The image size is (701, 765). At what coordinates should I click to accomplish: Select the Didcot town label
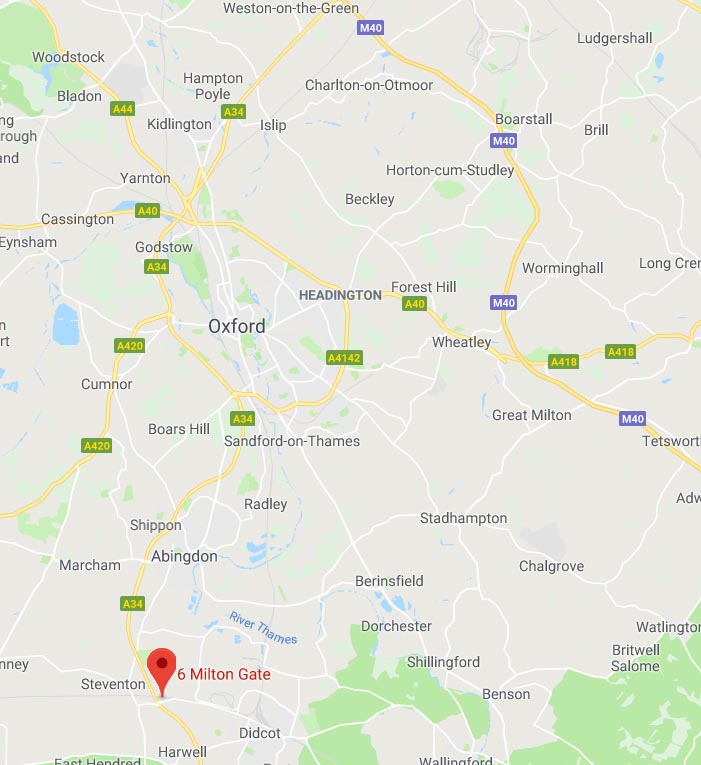point(260,733)
